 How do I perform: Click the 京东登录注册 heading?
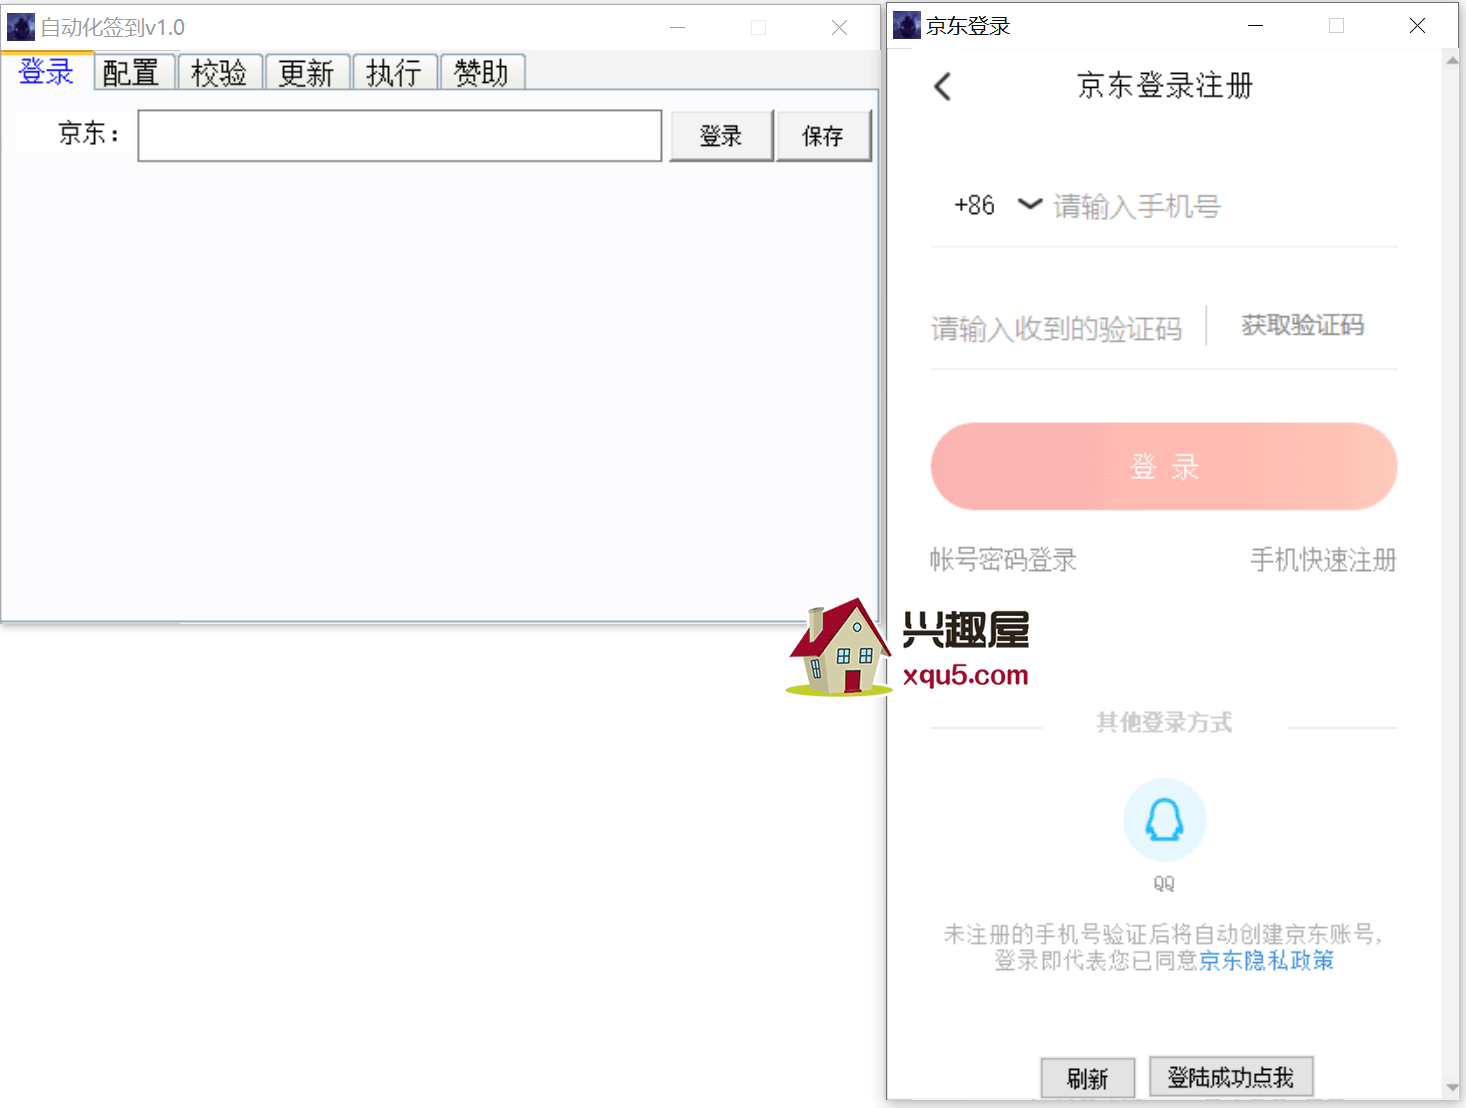coord(1165,86)
